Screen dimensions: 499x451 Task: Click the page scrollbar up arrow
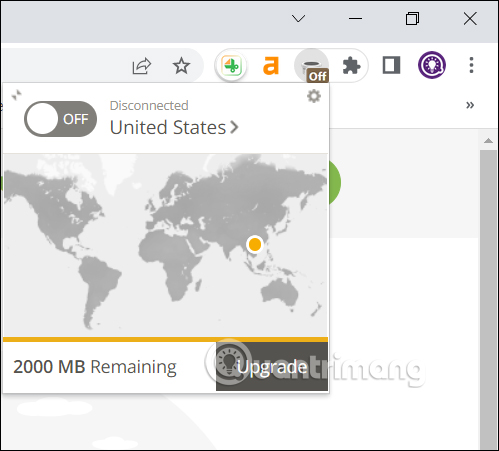pos(488,141)
